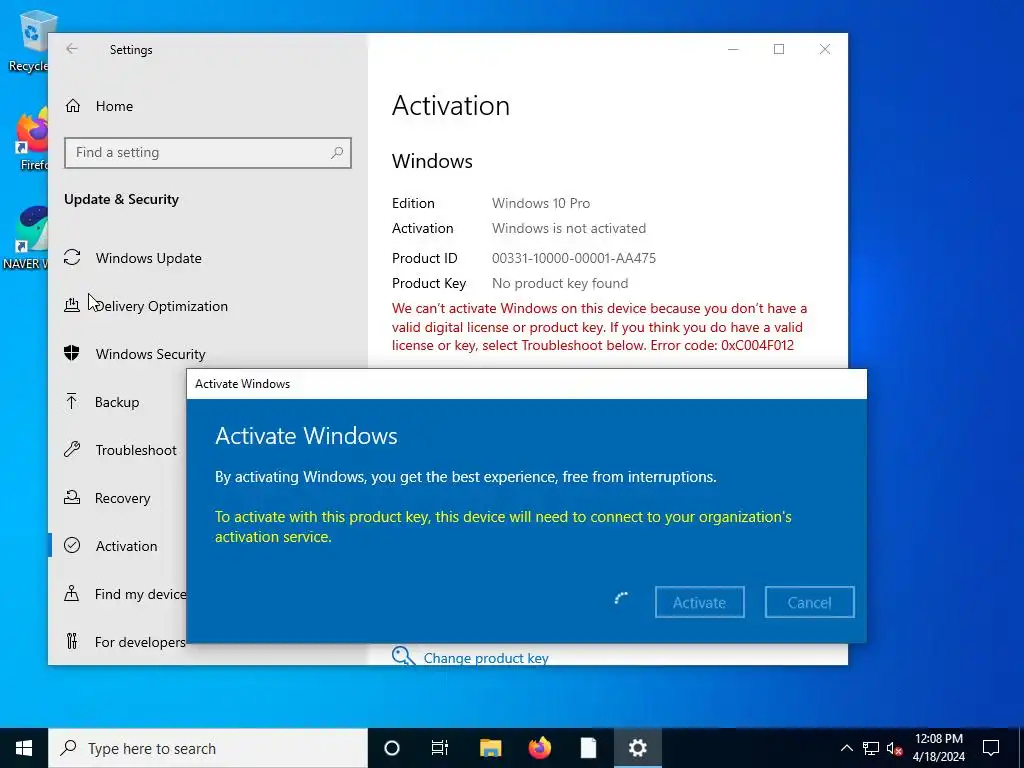1024x768 pixels.
Task: Click the Cortana circle on taskbar
Action: pyautogui.click(x=392, y=748)
